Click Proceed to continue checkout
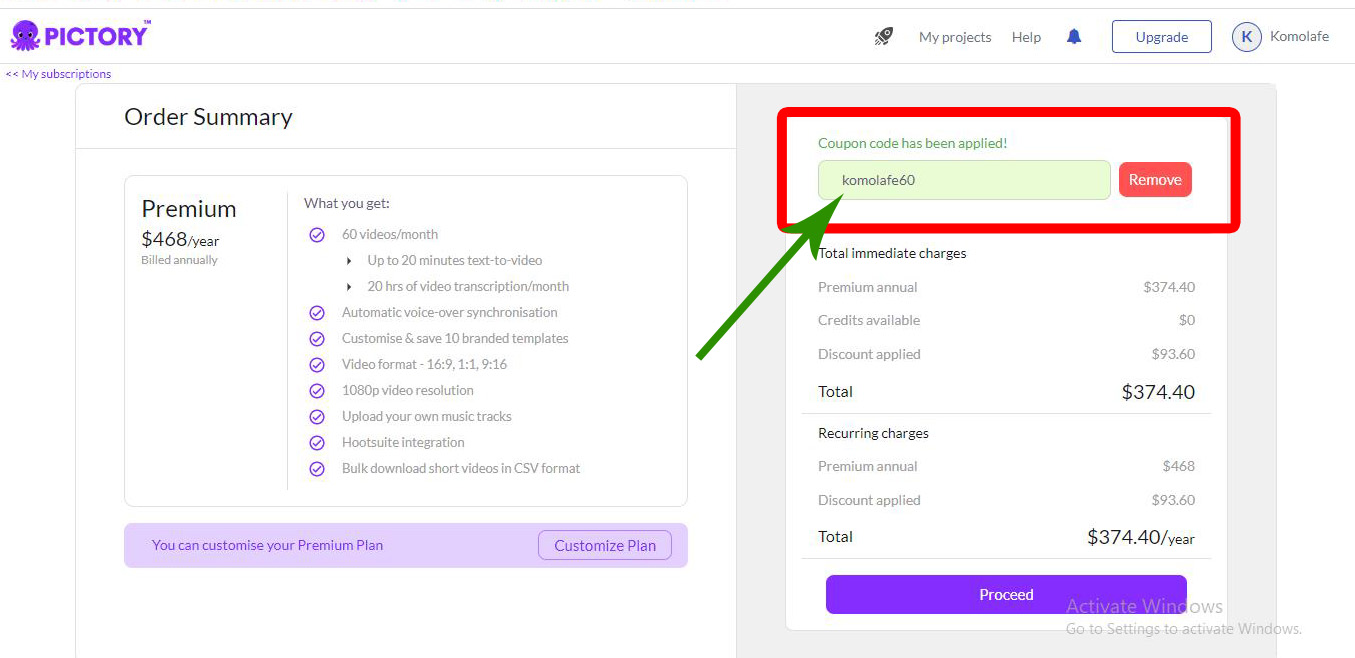The height and width of the screenshot is (658, 1355). pos(1006,594)
